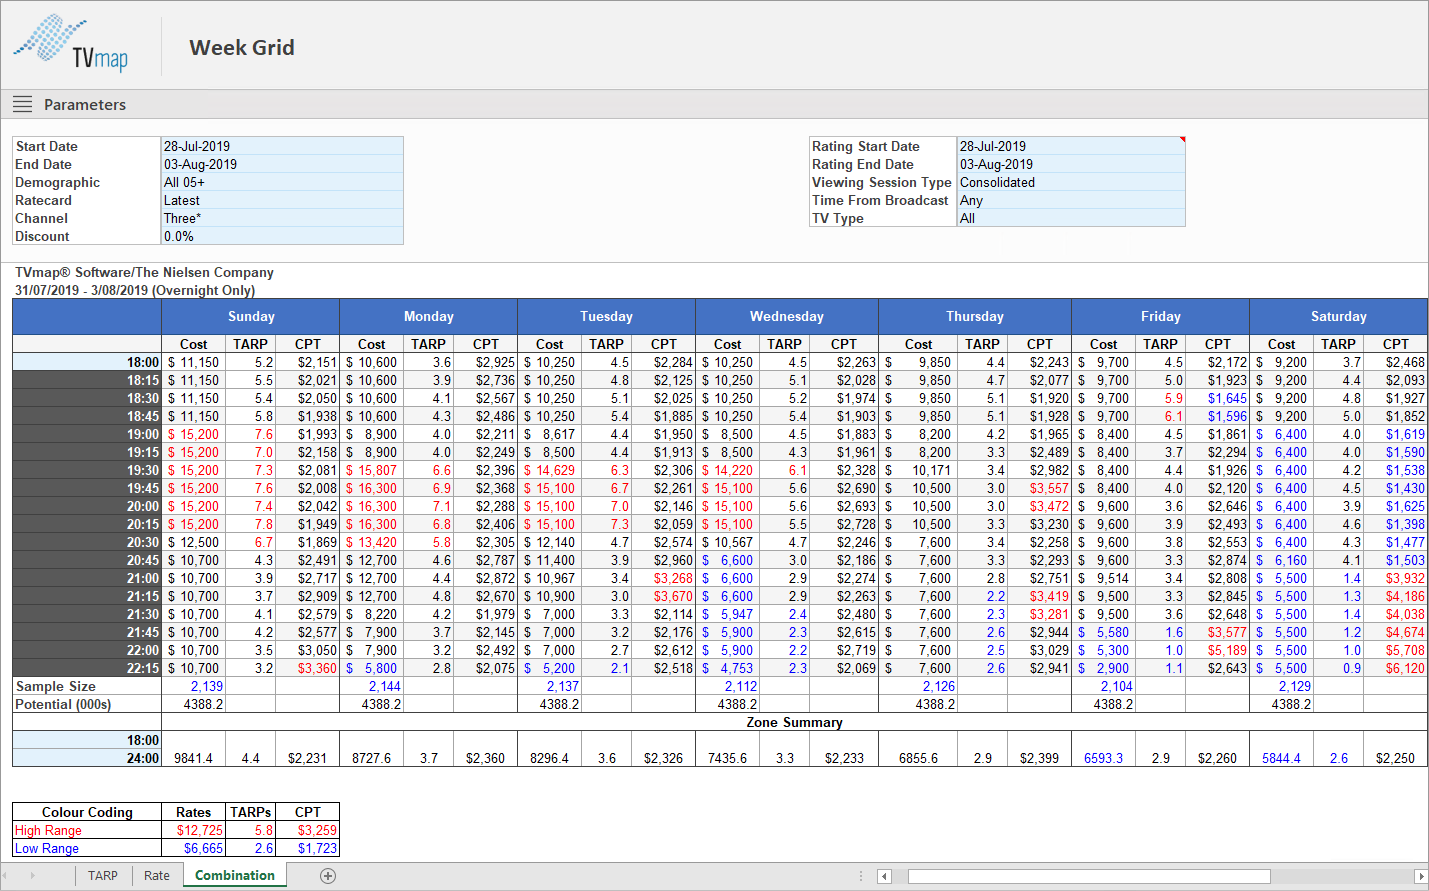Select Sunday zone summary cost 9841.4
Screen dimensions: 1429x891
pyautogui.click(x=194, y=758)
